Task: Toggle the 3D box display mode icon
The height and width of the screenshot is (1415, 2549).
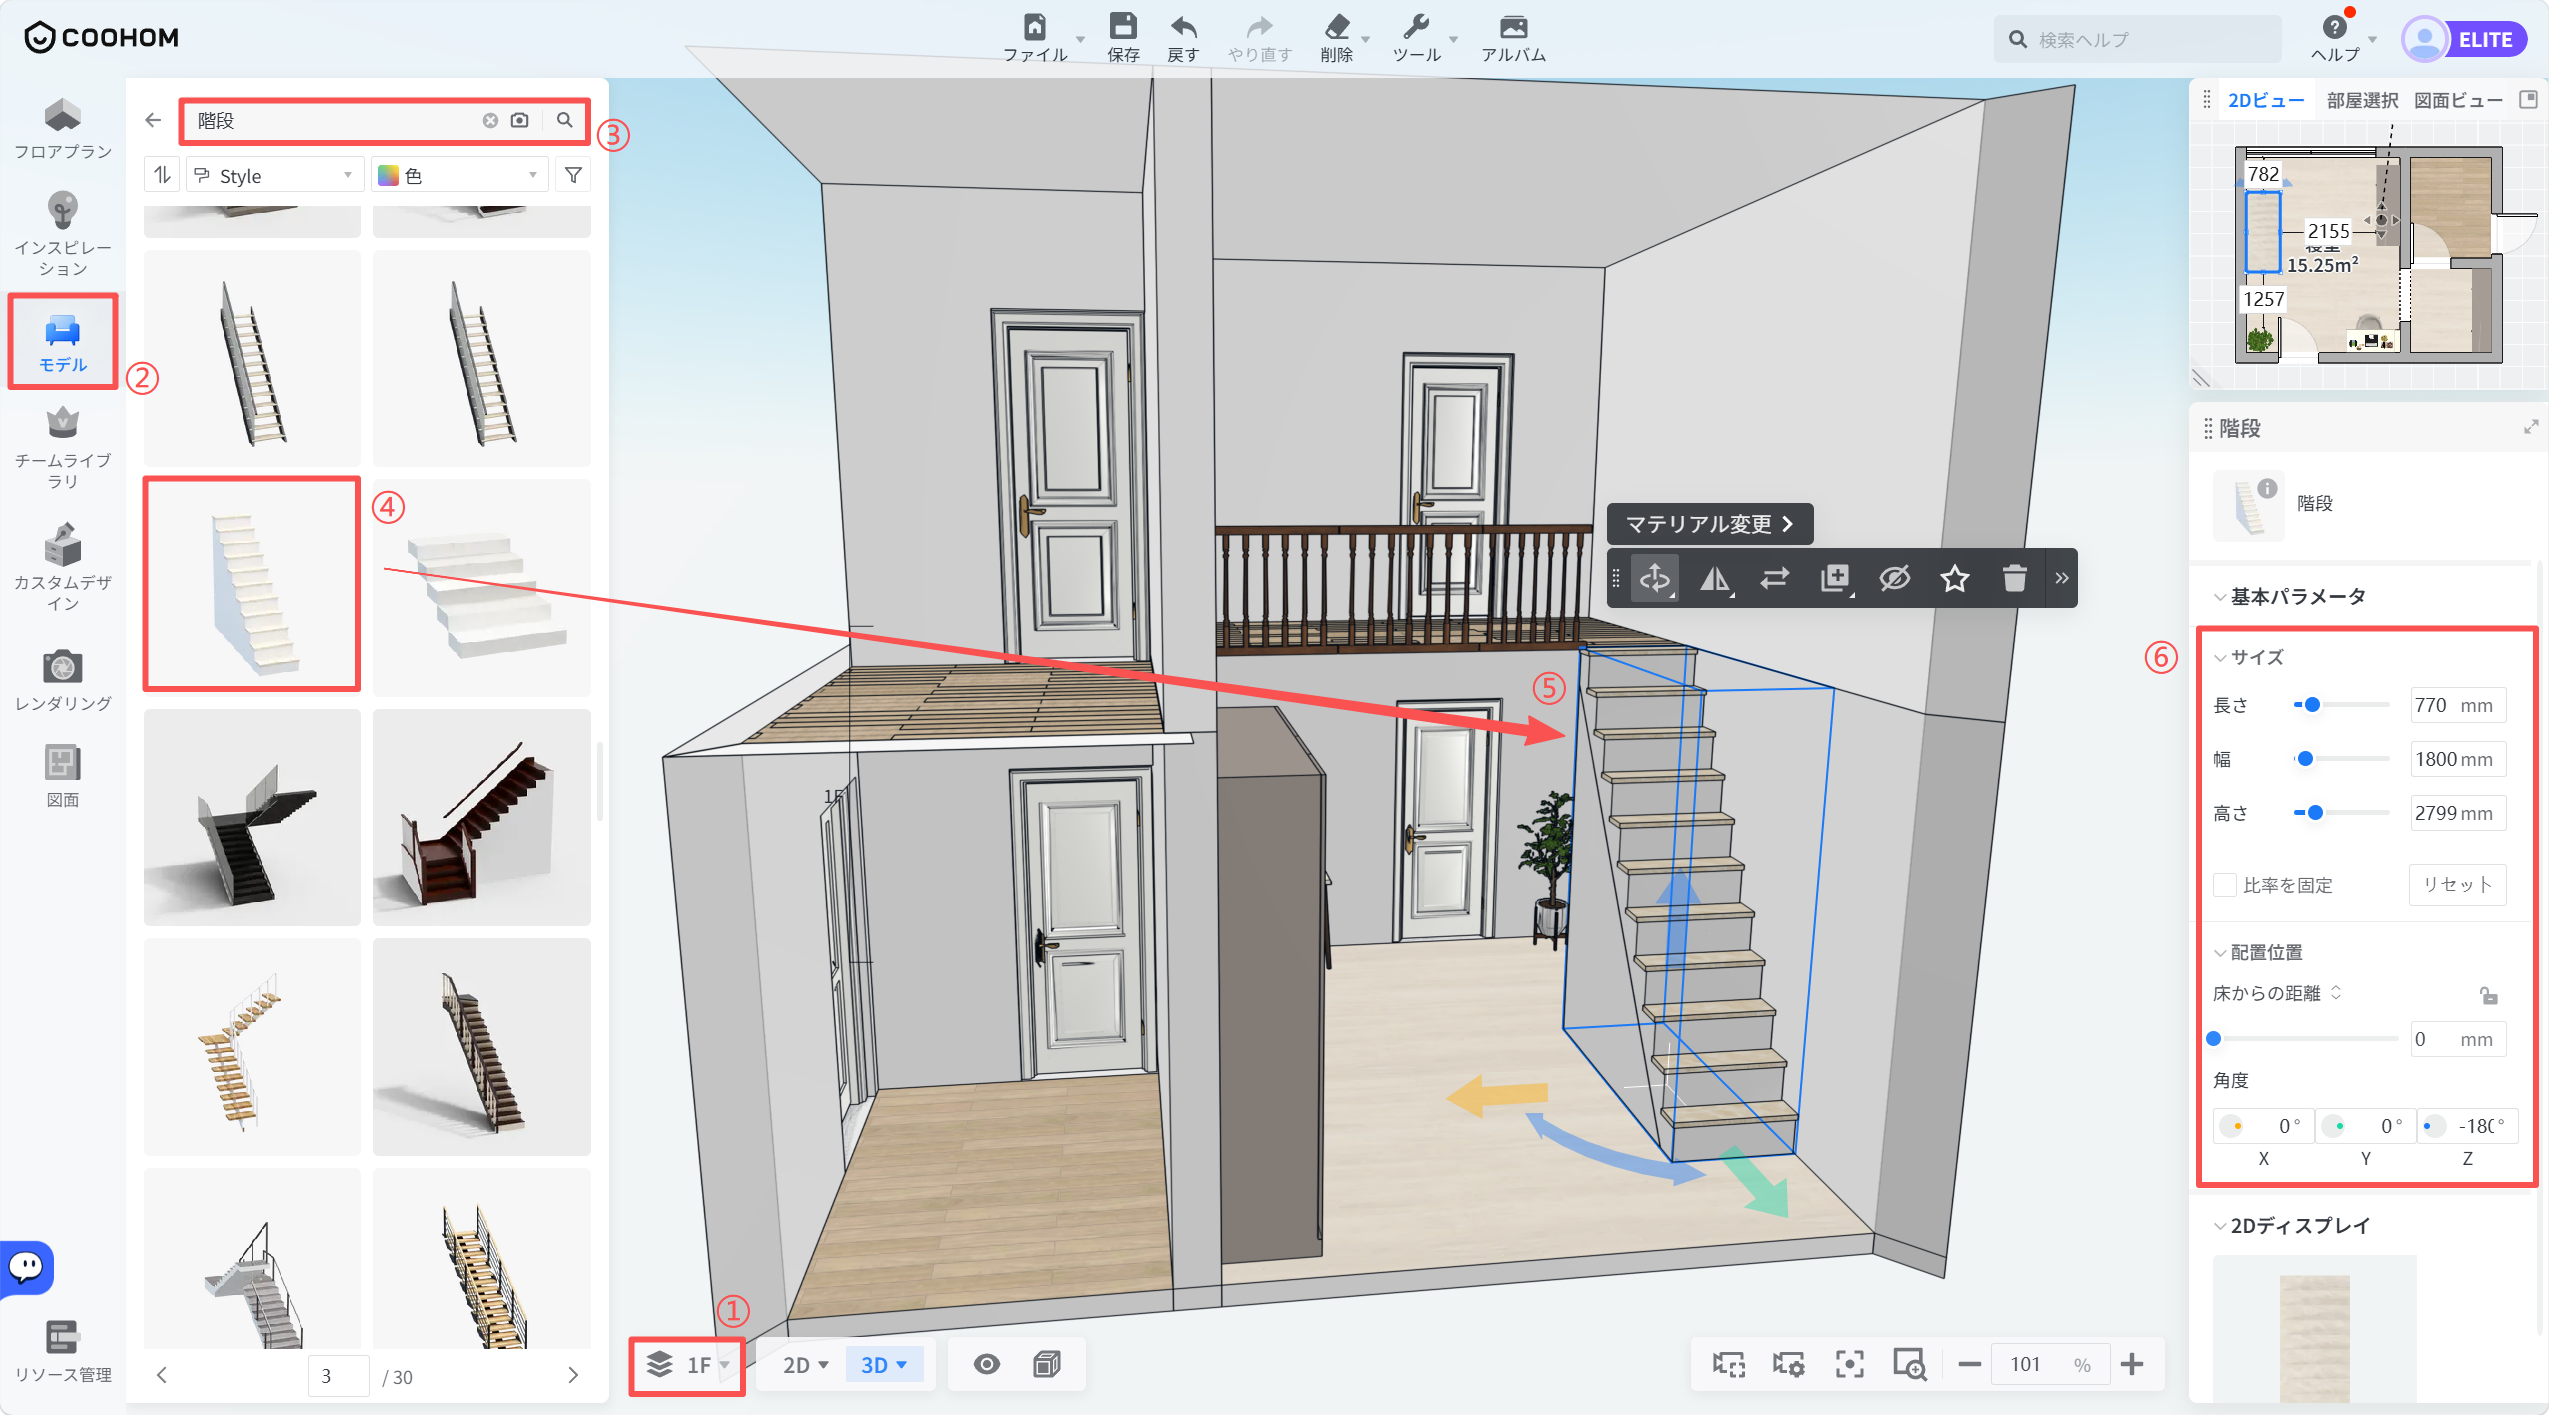Action: click(1047, 1364)
